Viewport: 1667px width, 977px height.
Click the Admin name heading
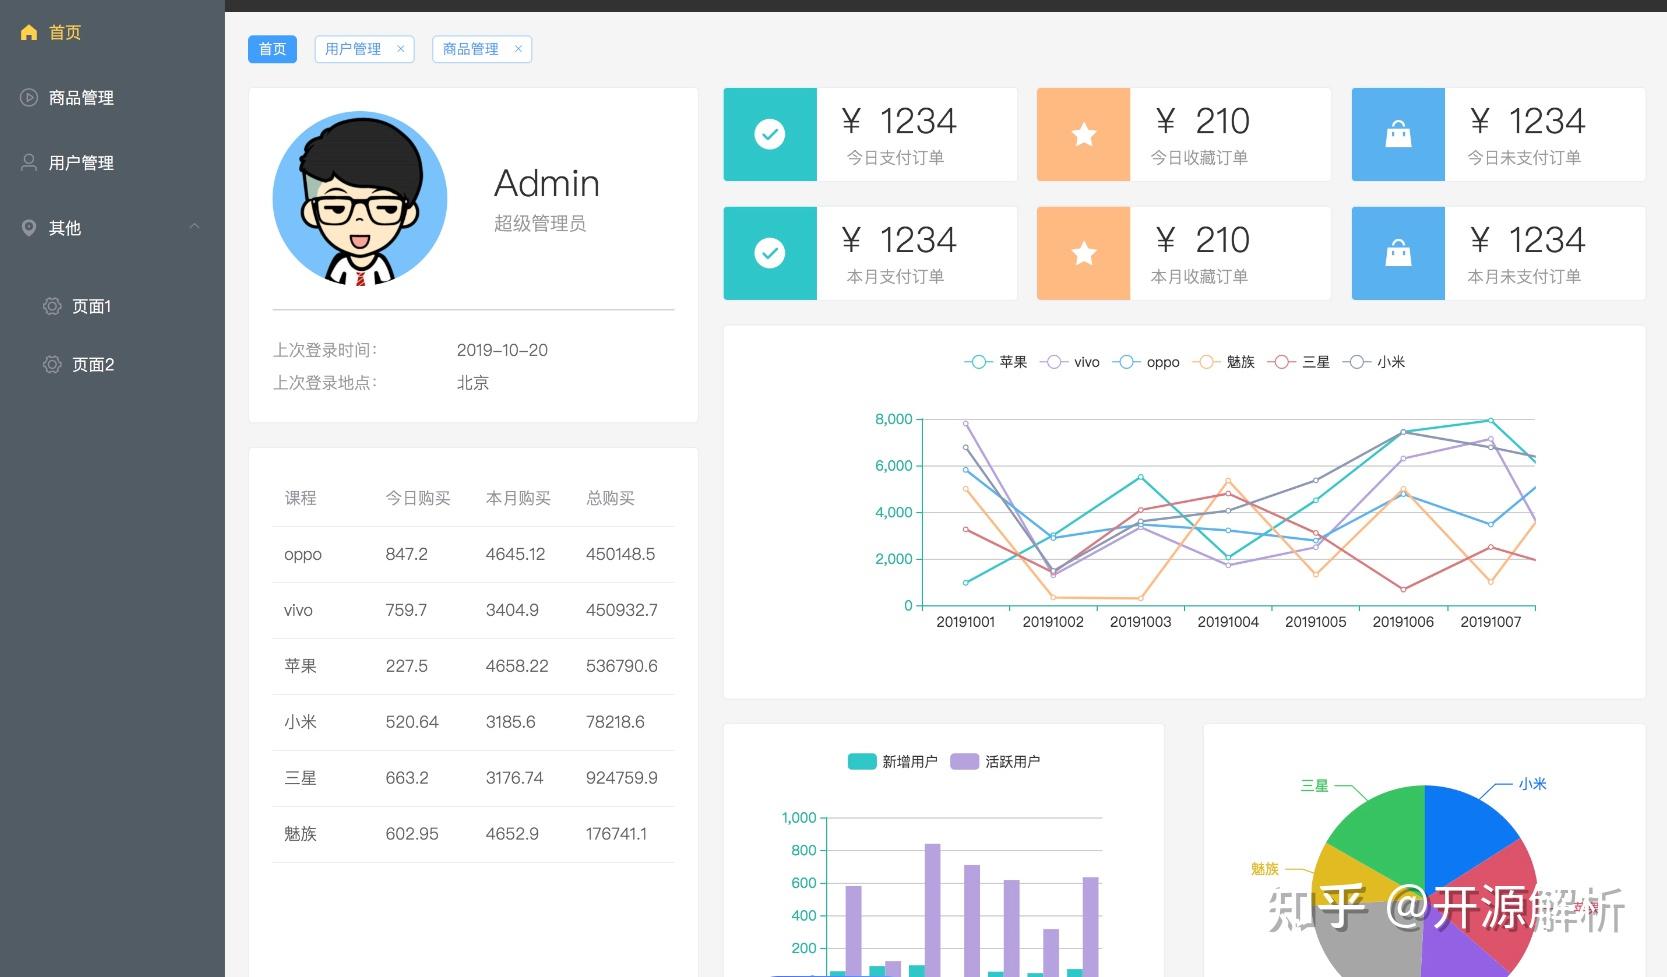point(547,184)
